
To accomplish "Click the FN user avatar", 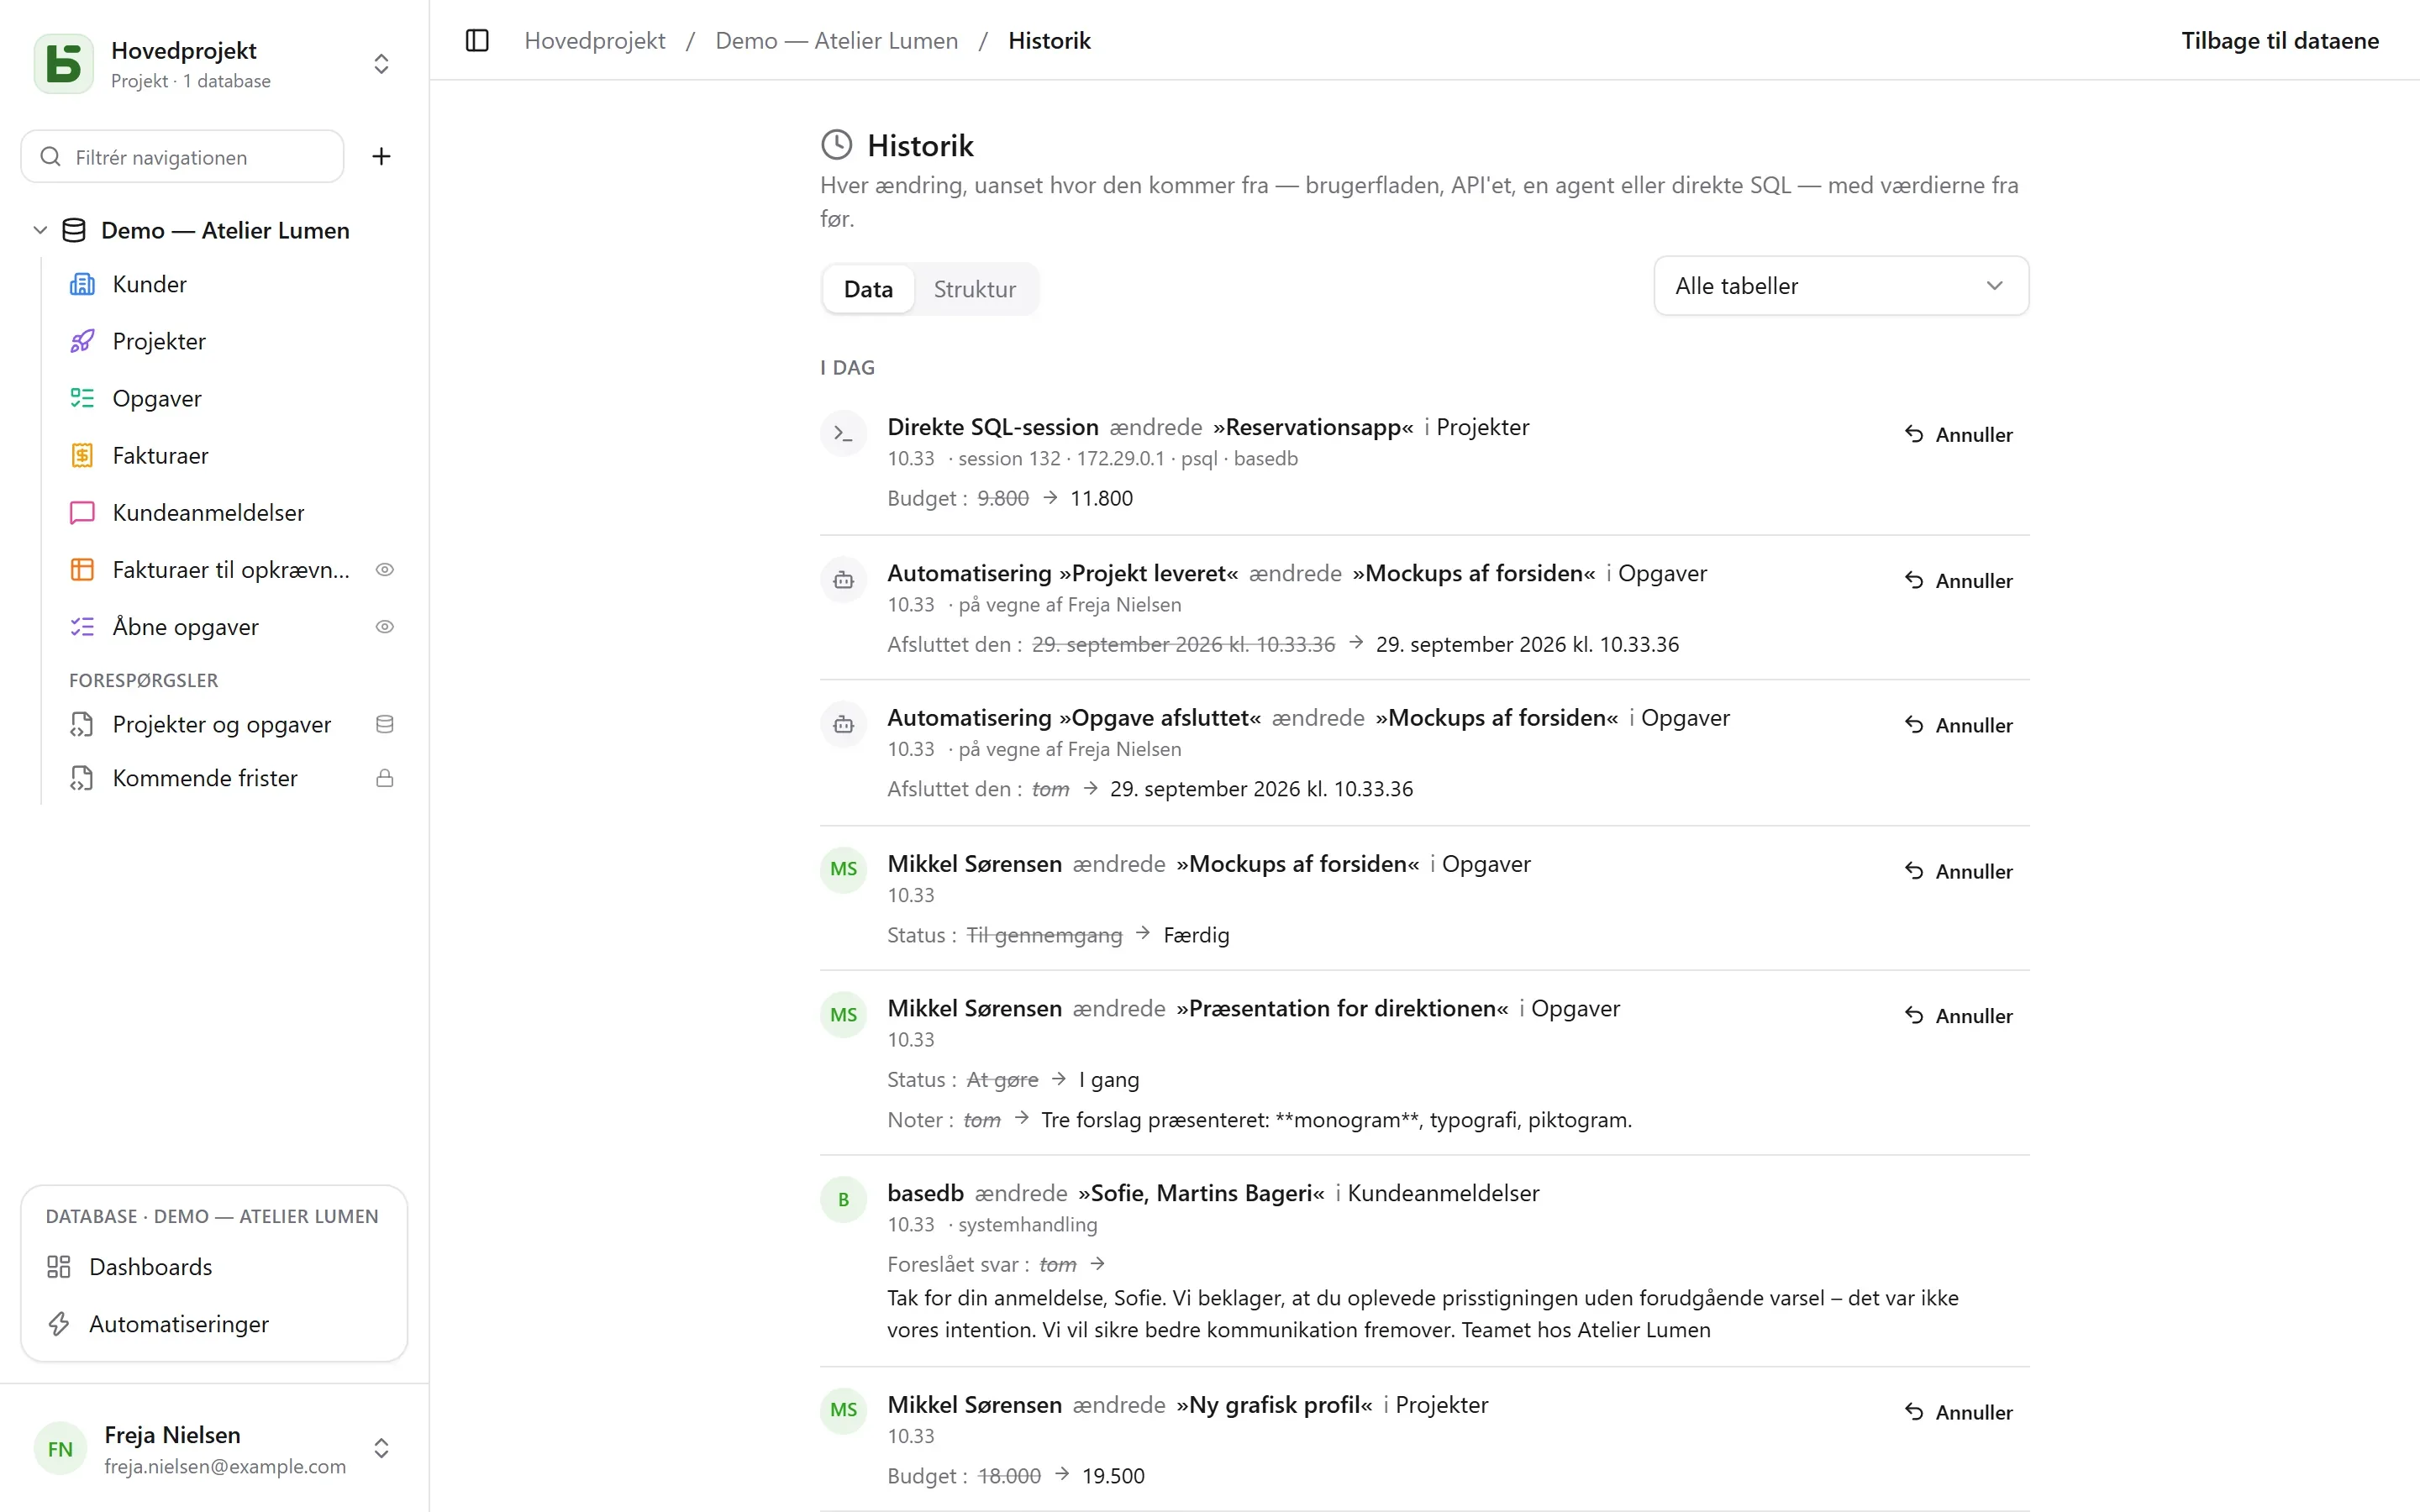I will pyautogui.click(x=60, y=1448).
